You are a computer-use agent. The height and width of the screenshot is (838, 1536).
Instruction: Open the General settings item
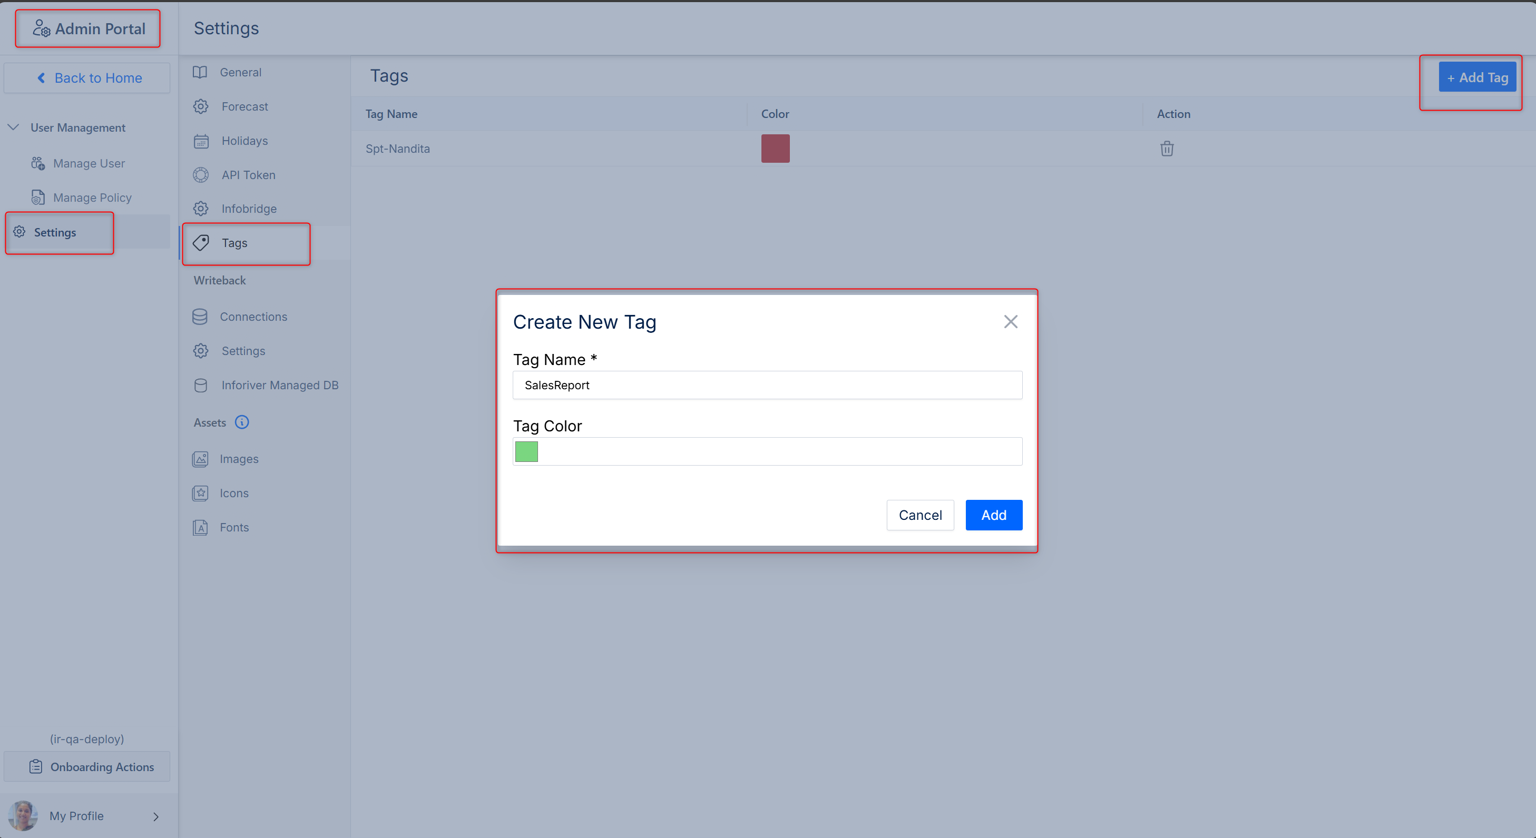(x=240, y=72)
